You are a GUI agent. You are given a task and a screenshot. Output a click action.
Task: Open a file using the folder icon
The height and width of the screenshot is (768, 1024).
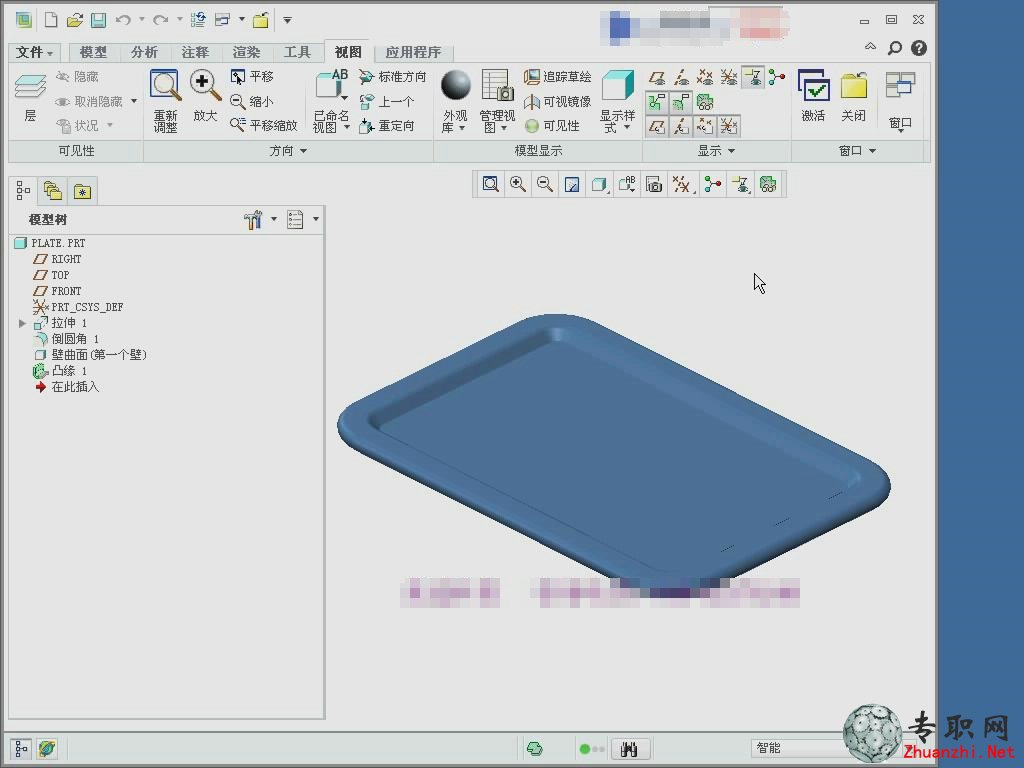coord(74,20)
